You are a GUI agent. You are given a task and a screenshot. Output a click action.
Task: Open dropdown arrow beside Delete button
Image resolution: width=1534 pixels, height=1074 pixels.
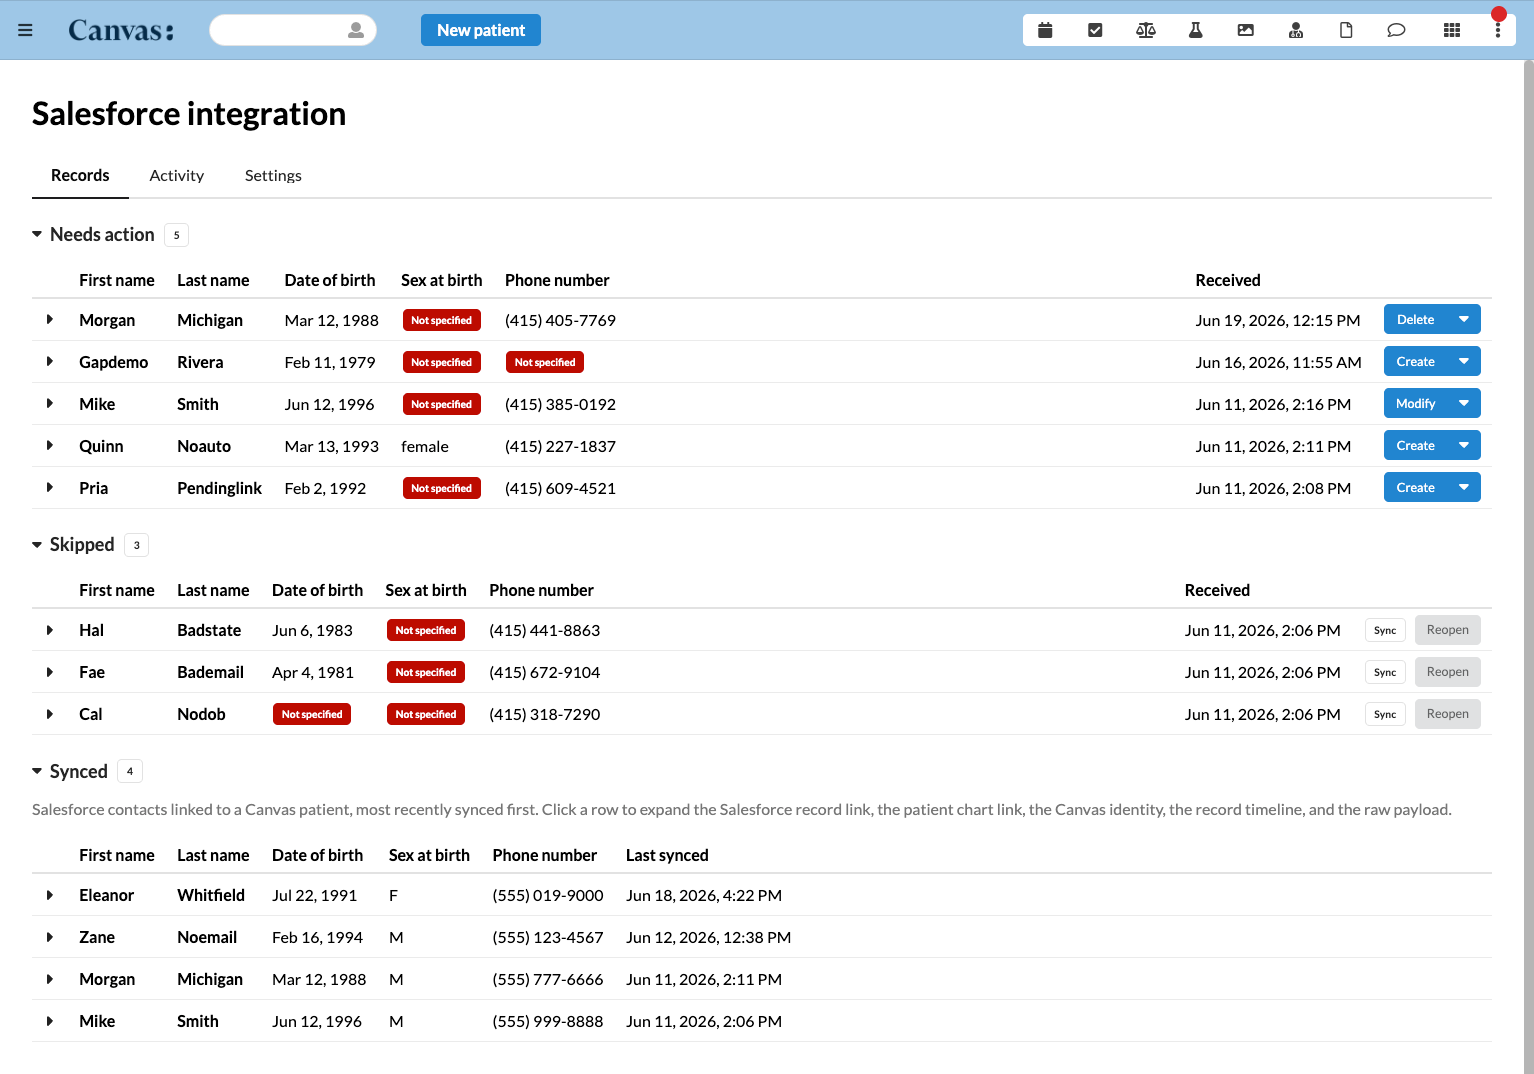(1464, 319)
